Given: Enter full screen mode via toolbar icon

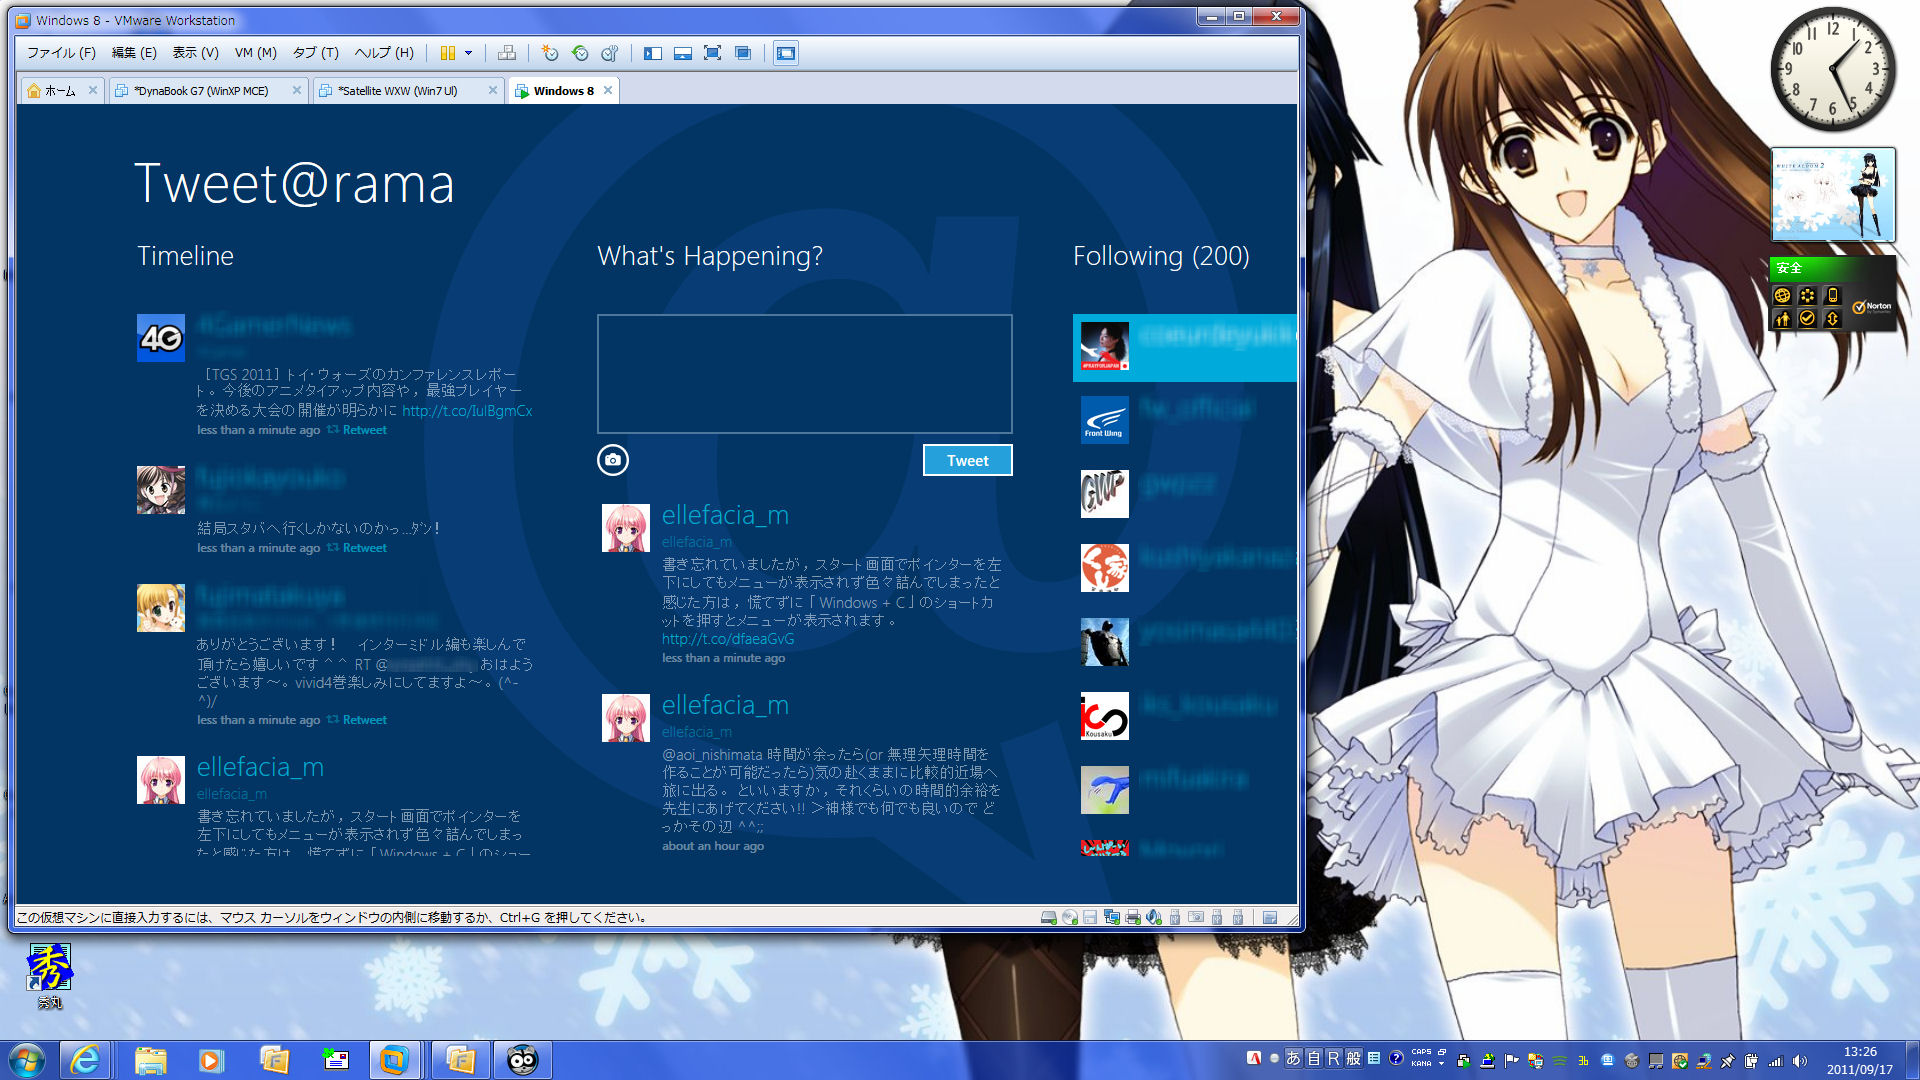Looking at the screenshot, I should [x=712, y=53].
